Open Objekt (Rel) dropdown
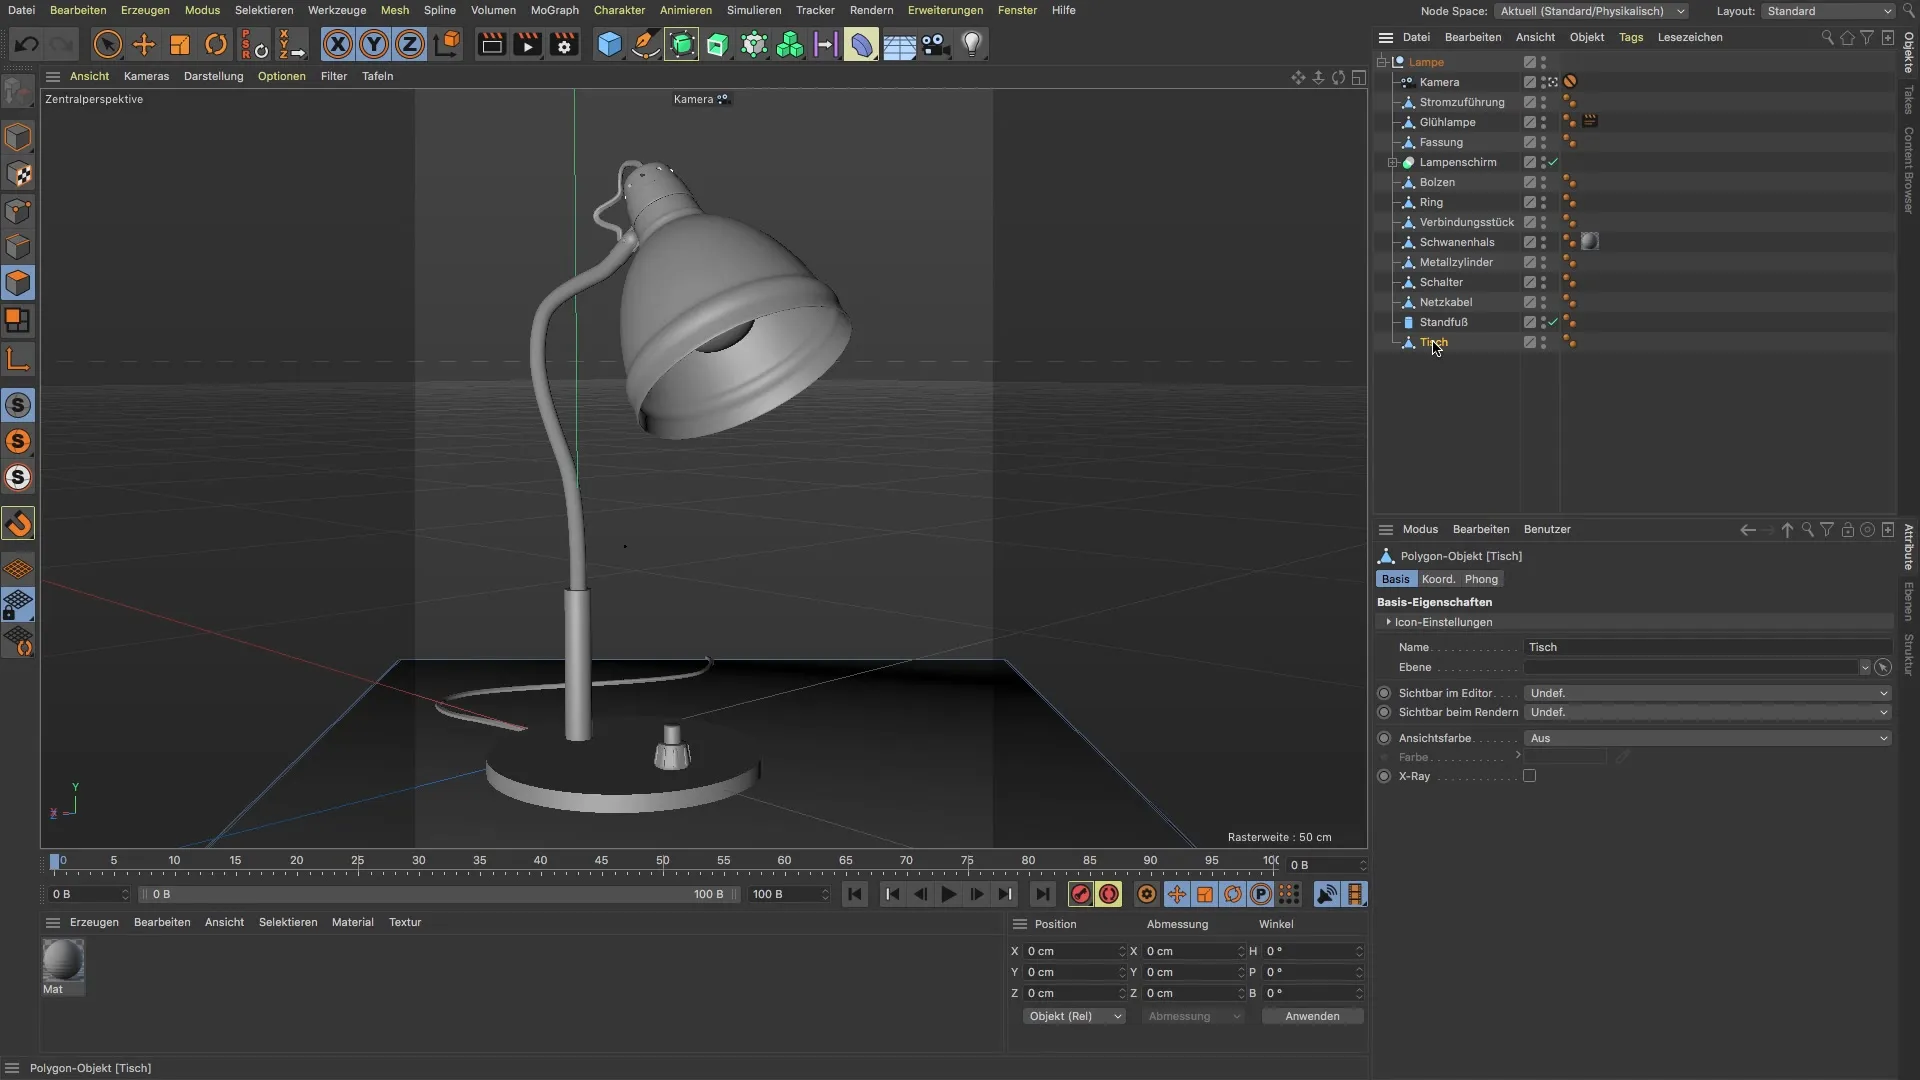The image size is (1920, 1080). coord(1073,1016)
